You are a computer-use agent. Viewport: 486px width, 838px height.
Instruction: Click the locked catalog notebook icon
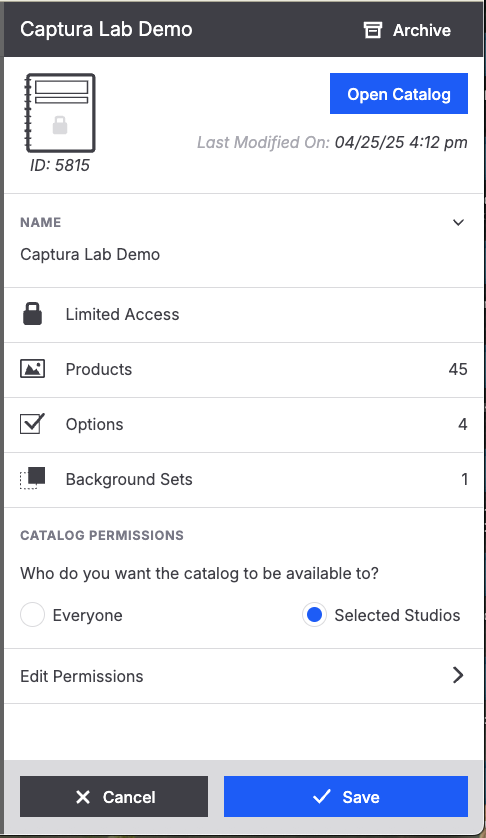tap(60, 113)
